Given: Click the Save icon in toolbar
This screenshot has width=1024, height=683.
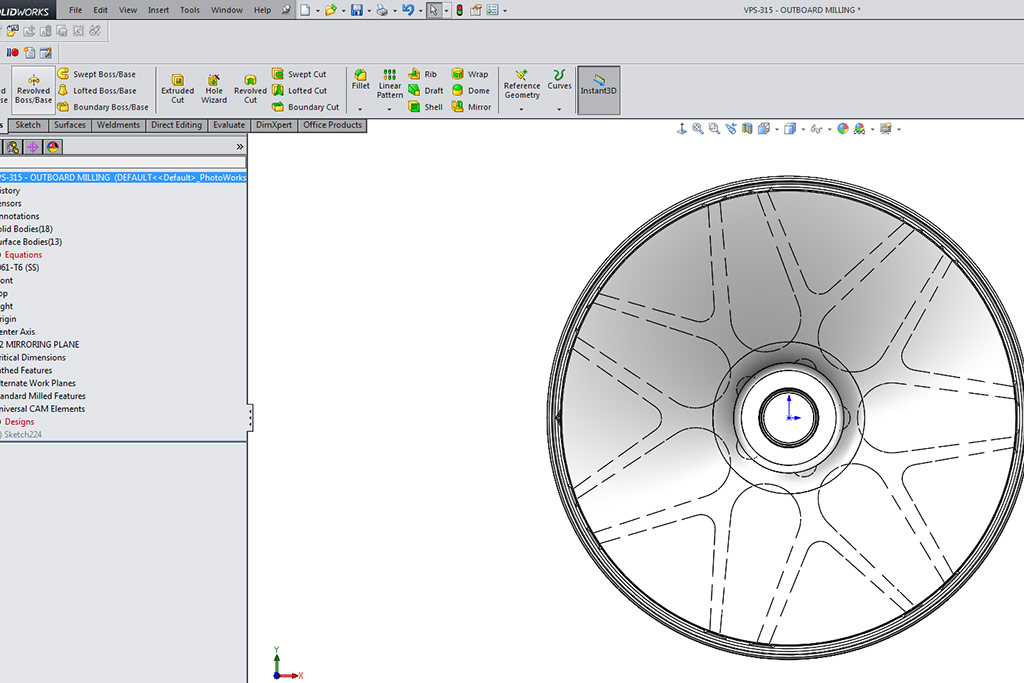Looking at the screenshot, I should click(x=356, y=10).
